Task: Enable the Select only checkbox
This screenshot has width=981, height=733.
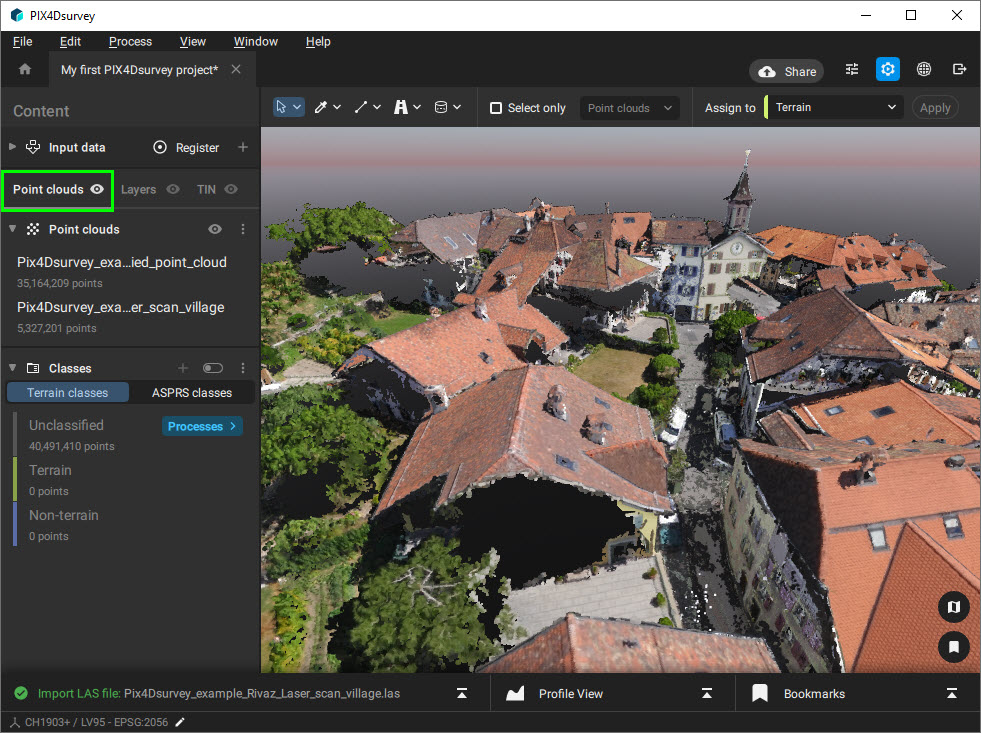Action: 494,107
